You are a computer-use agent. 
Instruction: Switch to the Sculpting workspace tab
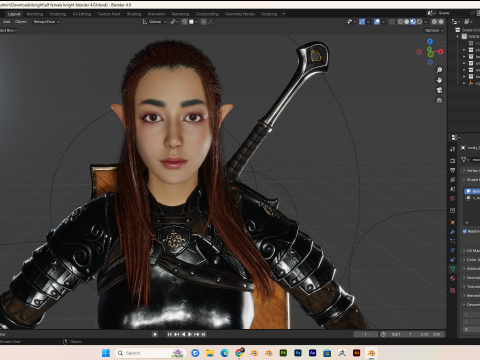pyautogui.click(x=58, y=14)
